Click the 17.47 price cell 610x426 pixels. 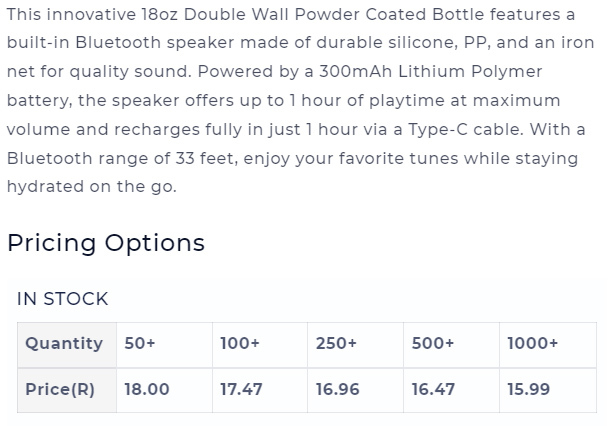260,390
